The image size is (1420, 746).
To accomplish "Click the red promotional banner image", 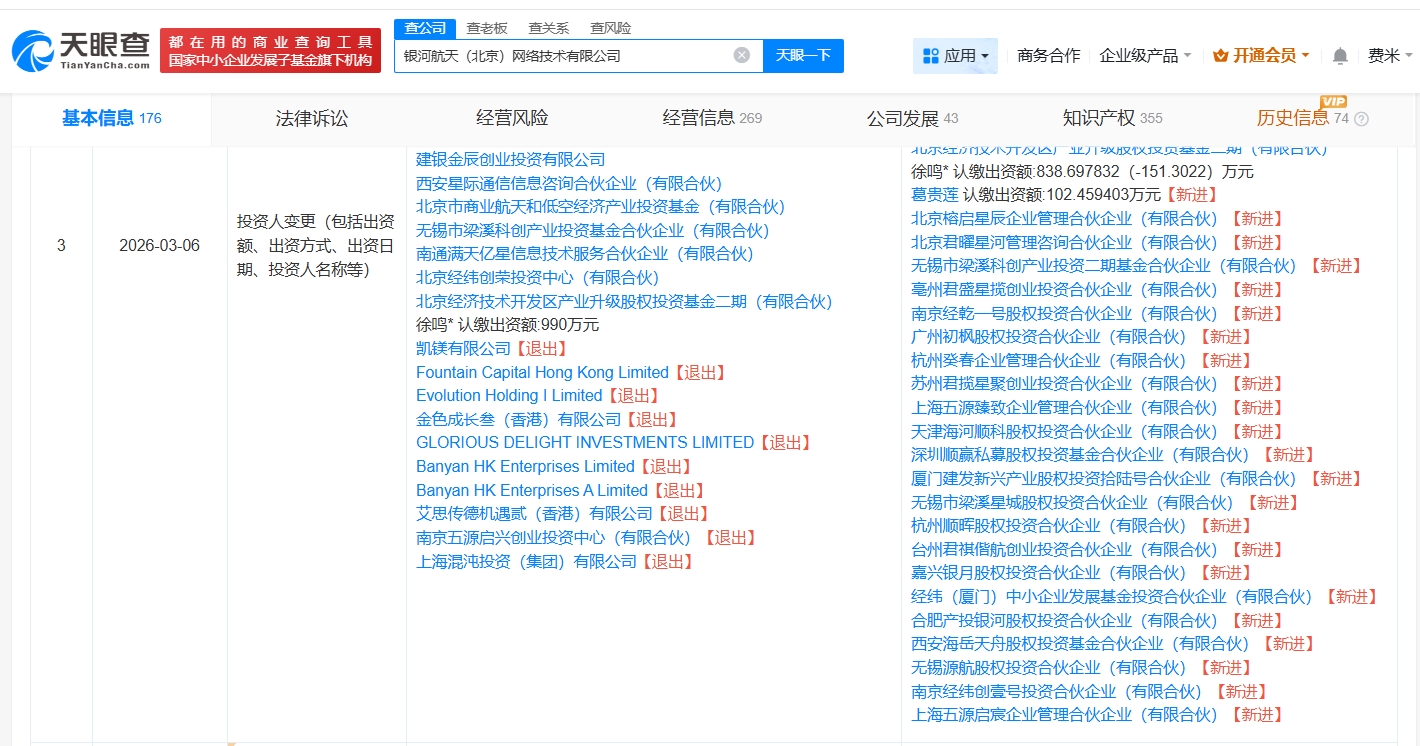I will coord(270,50).
